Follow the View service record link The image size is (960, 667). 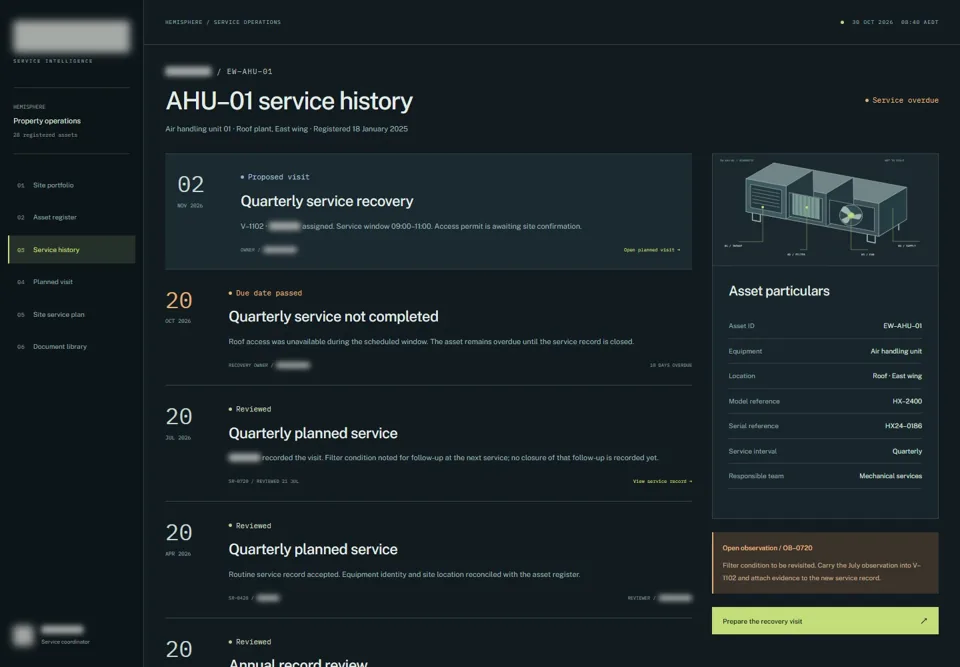tap(662, 481)
